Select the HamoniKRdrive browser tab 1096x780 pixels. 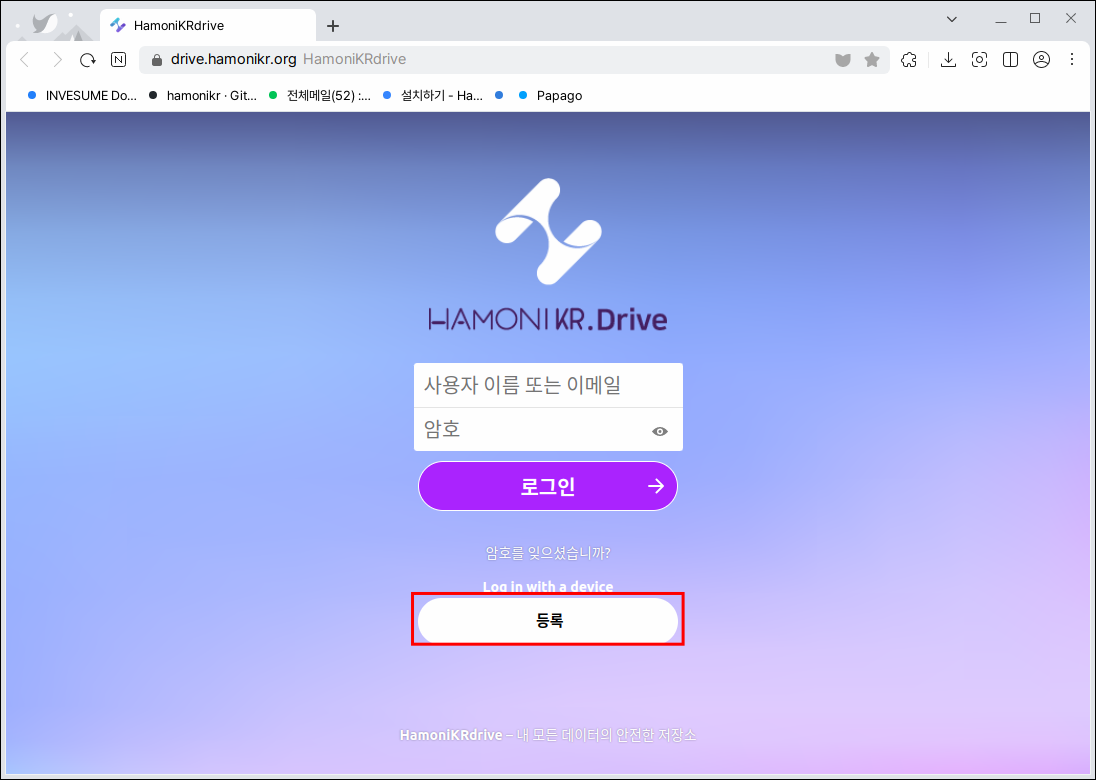click(200, 26)
